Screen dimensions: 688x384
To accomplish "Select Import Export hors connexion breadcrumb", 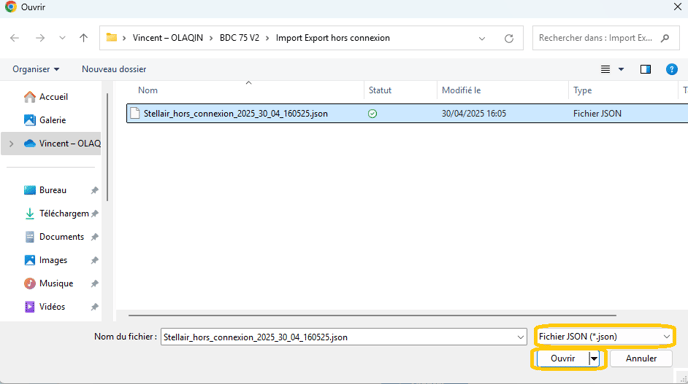I will [x=333, y=38].
